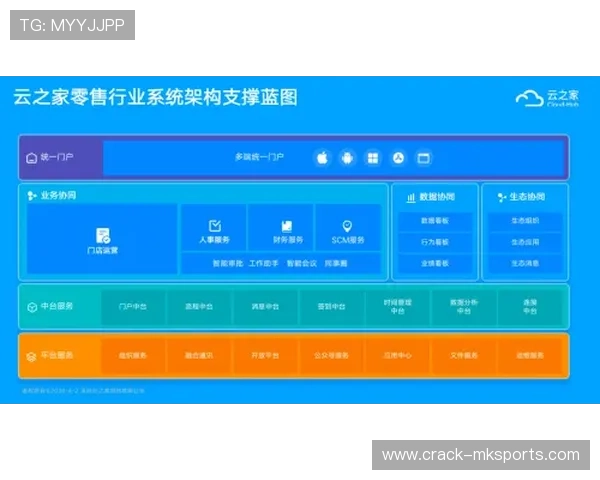This screenshot has width=600, height=480.
Task: Click the 数据分析中台 tile
Action: [464, 307]
